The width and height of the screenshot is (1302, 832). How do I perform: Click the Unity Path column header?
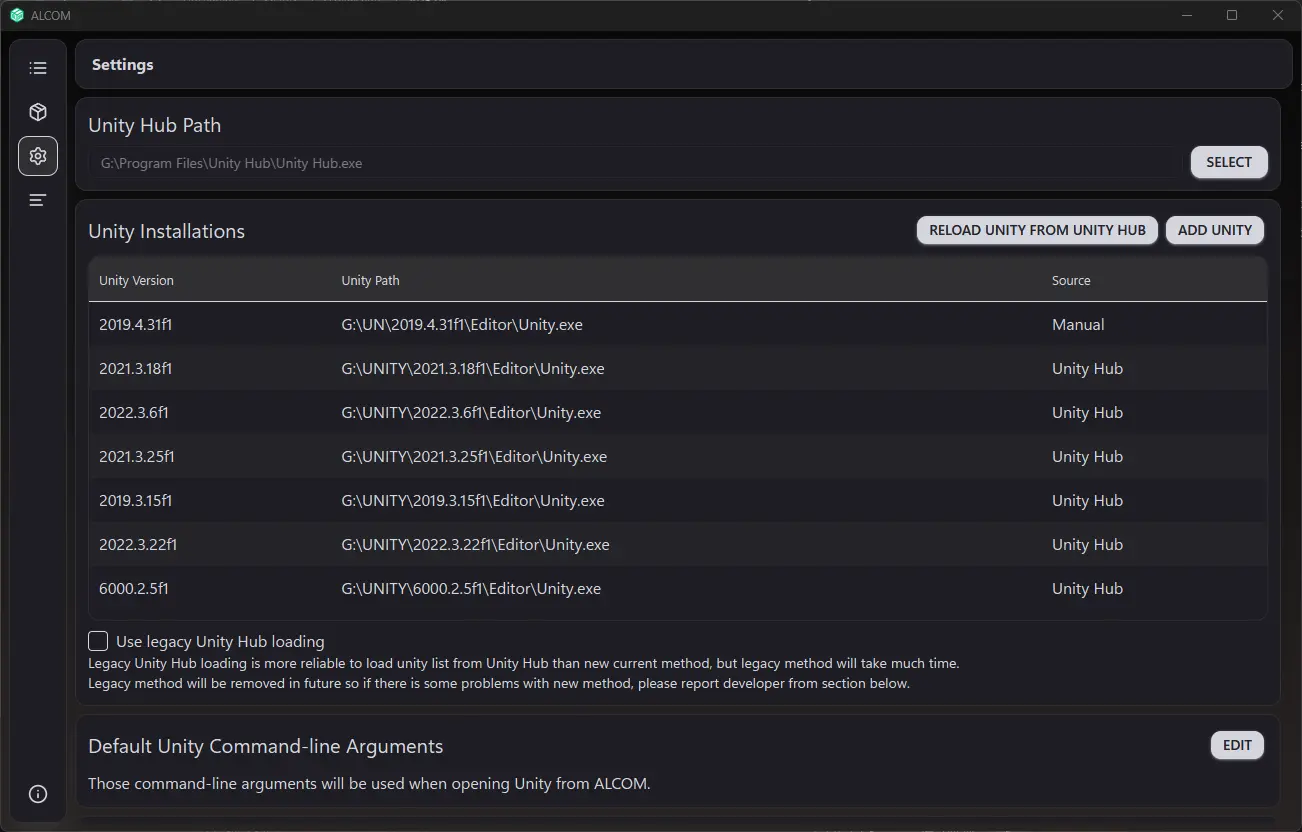(x=370, y=281)
